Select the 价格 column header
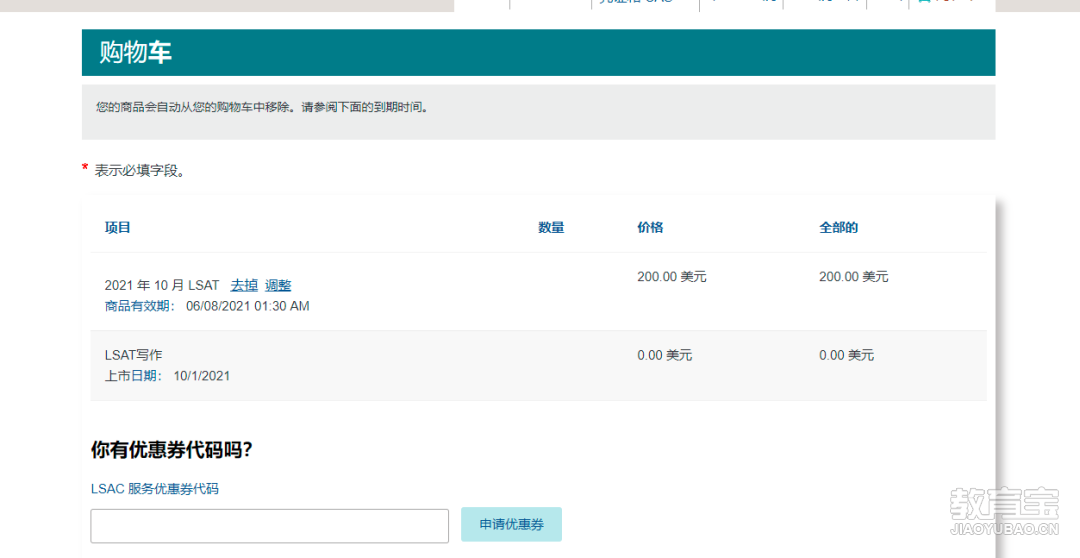Screen dimensions: 1080x558 (x=650, y=227)
